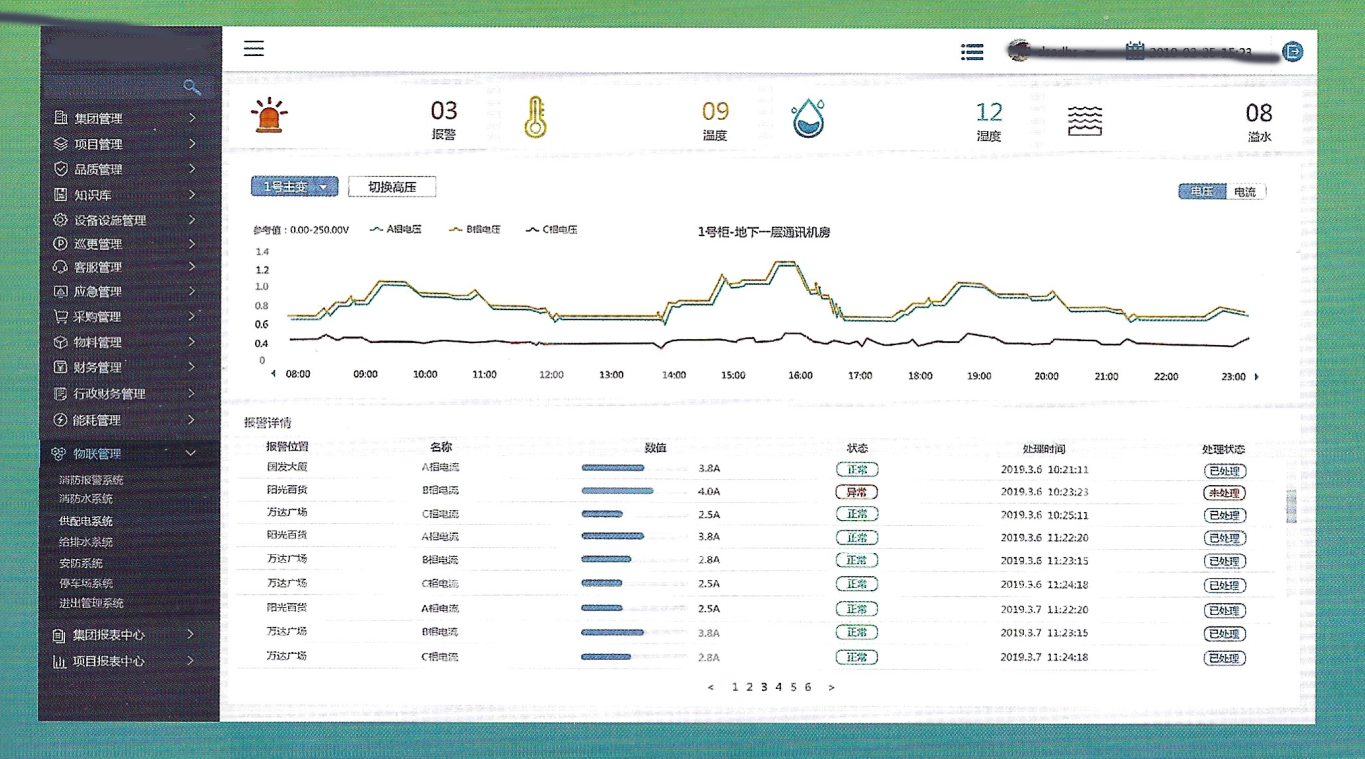Click chart timeline left scroll arrow
The image size is (1365, 759).
(x=273, y=374)
